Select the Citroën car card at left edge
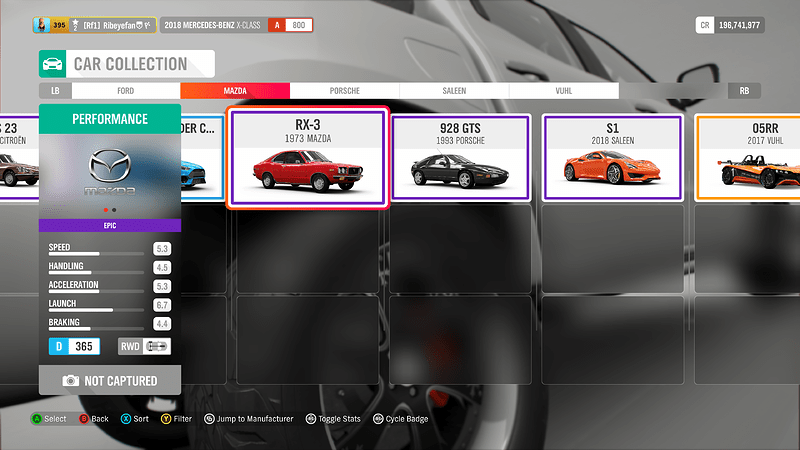 (19, 158)
